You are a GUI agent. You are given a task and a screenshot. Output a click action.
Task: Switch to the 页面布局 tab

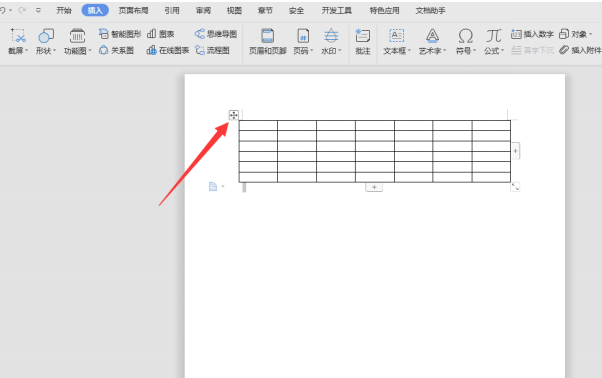point(133,11)
